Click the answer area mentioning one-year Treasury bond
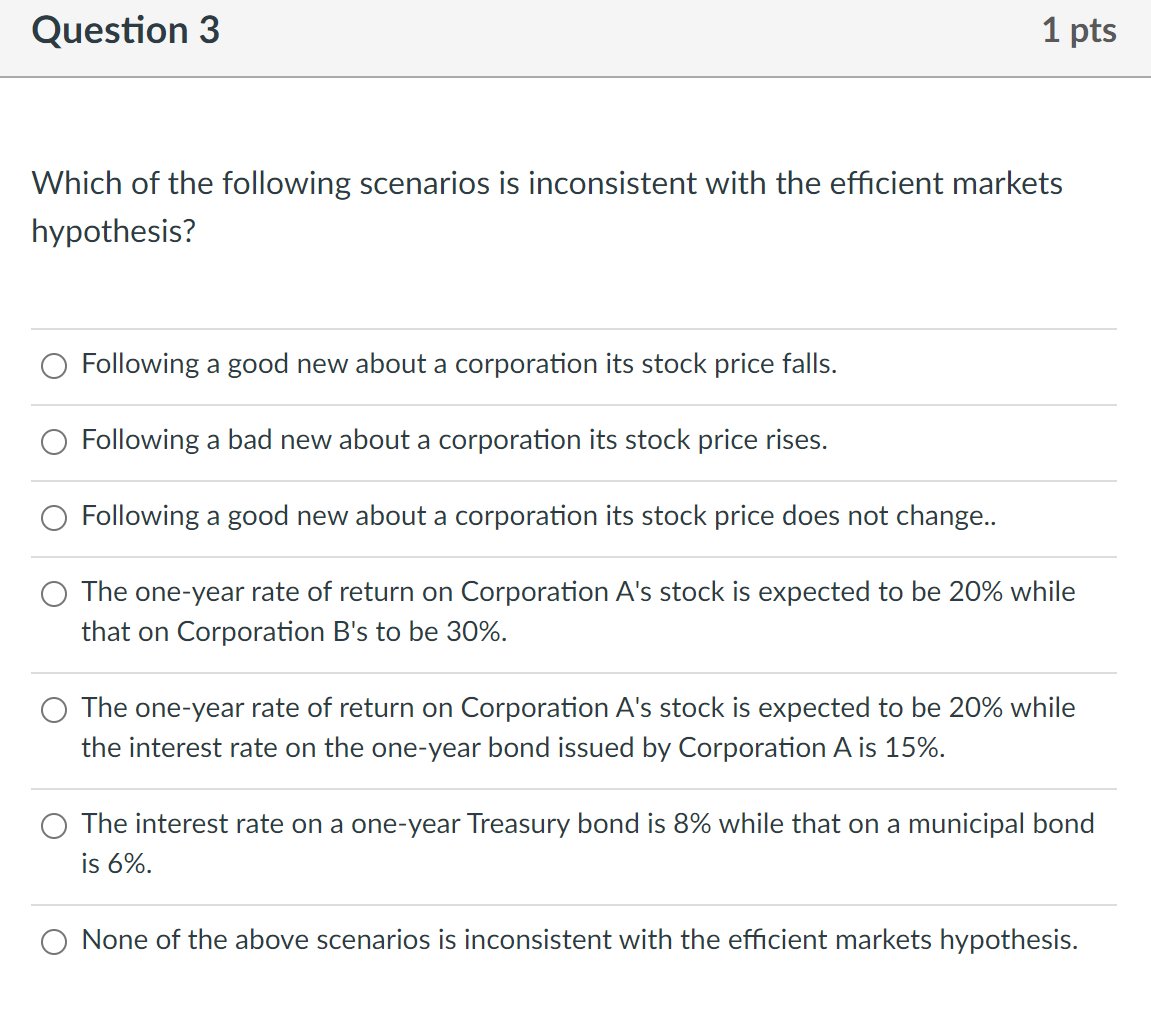Viewport: 1151px width, 1016px height. click(587, 824)
